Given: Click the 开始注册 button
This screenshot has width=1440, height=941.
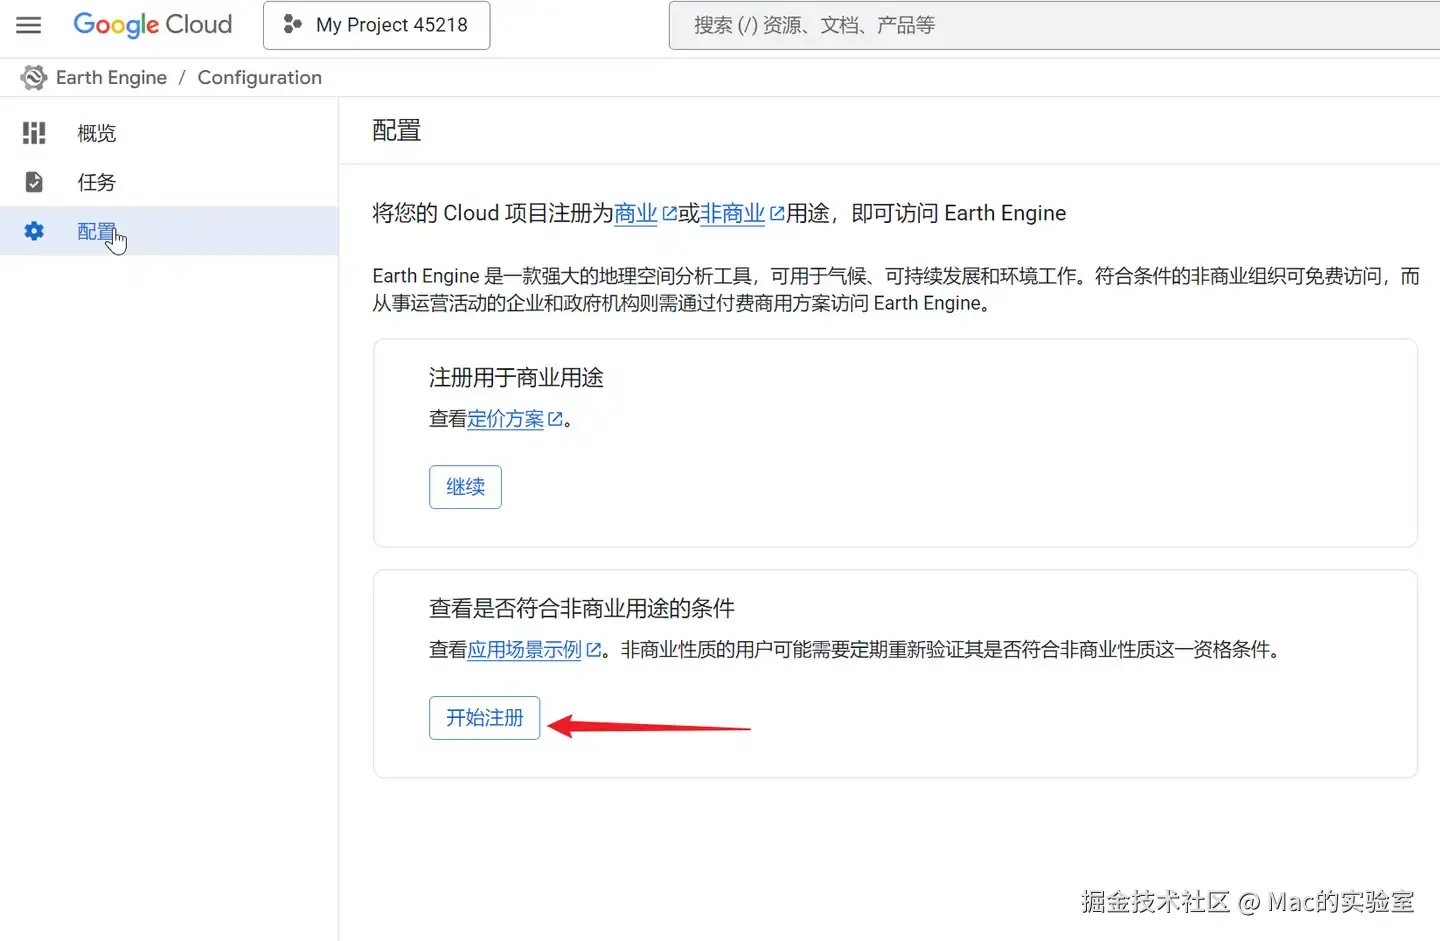Looking at the screenshot, I should tap(485, 718).
